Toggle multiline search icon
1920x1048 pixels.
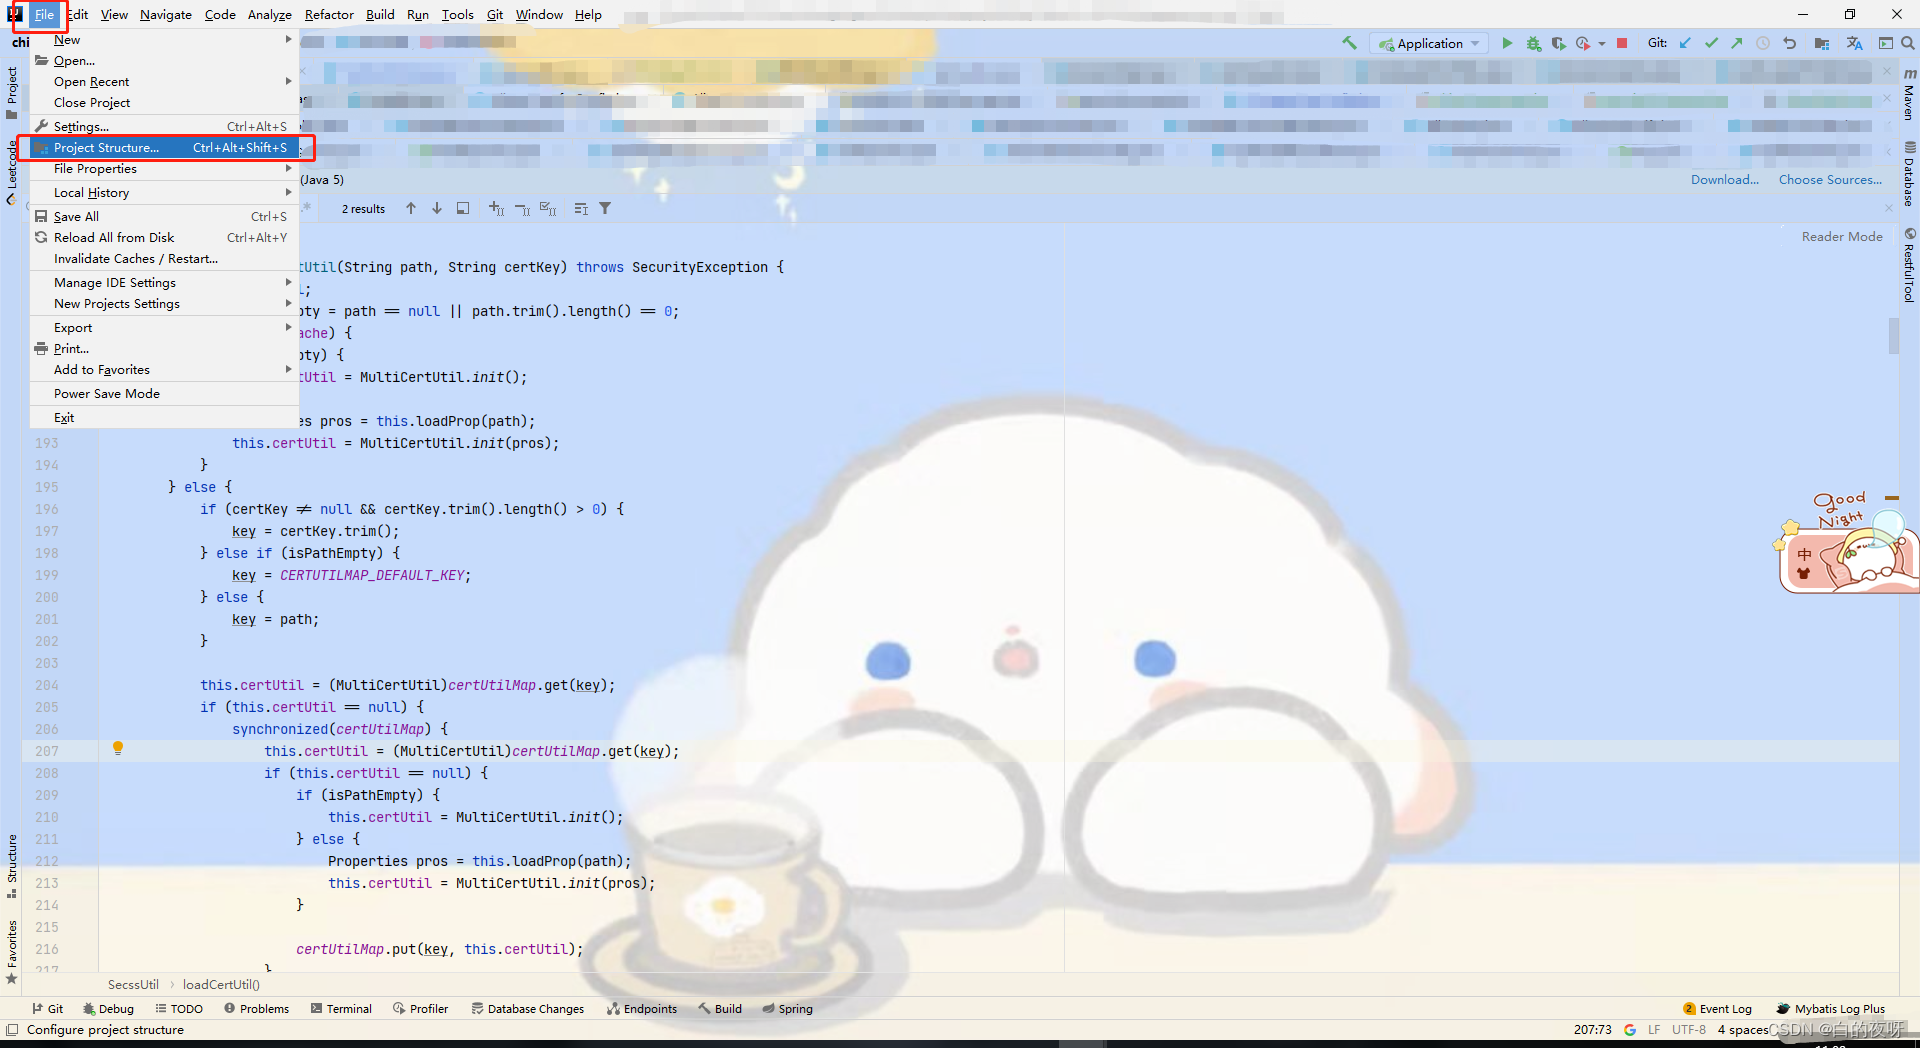pos(581,208)
